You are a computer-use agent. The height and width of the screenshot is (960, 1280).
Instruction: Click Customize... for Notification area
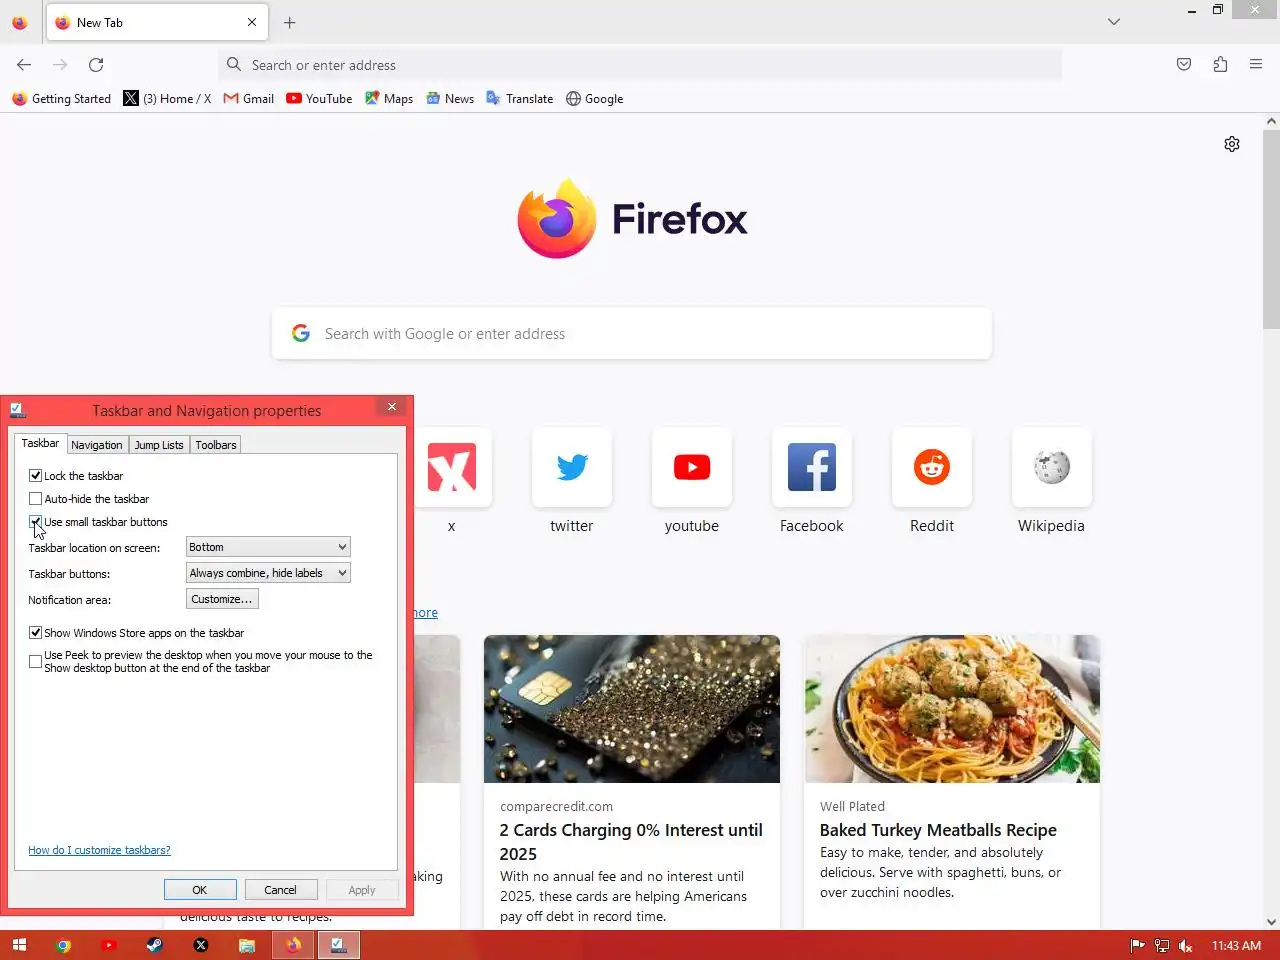(x=222, y=599)
